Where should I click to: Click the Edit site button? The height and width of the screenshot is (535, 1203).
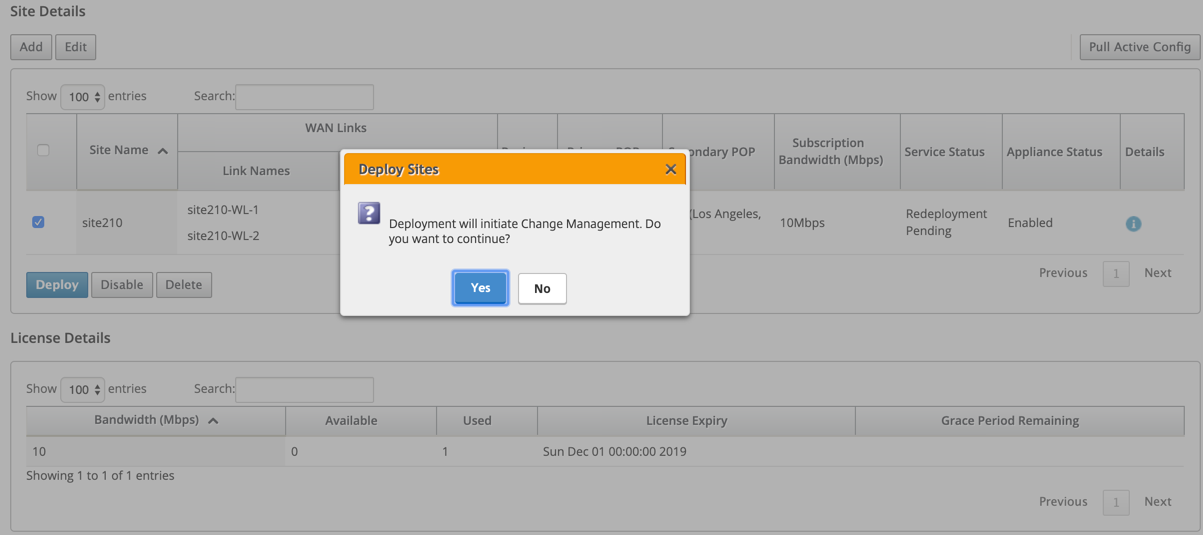[75, 47]
